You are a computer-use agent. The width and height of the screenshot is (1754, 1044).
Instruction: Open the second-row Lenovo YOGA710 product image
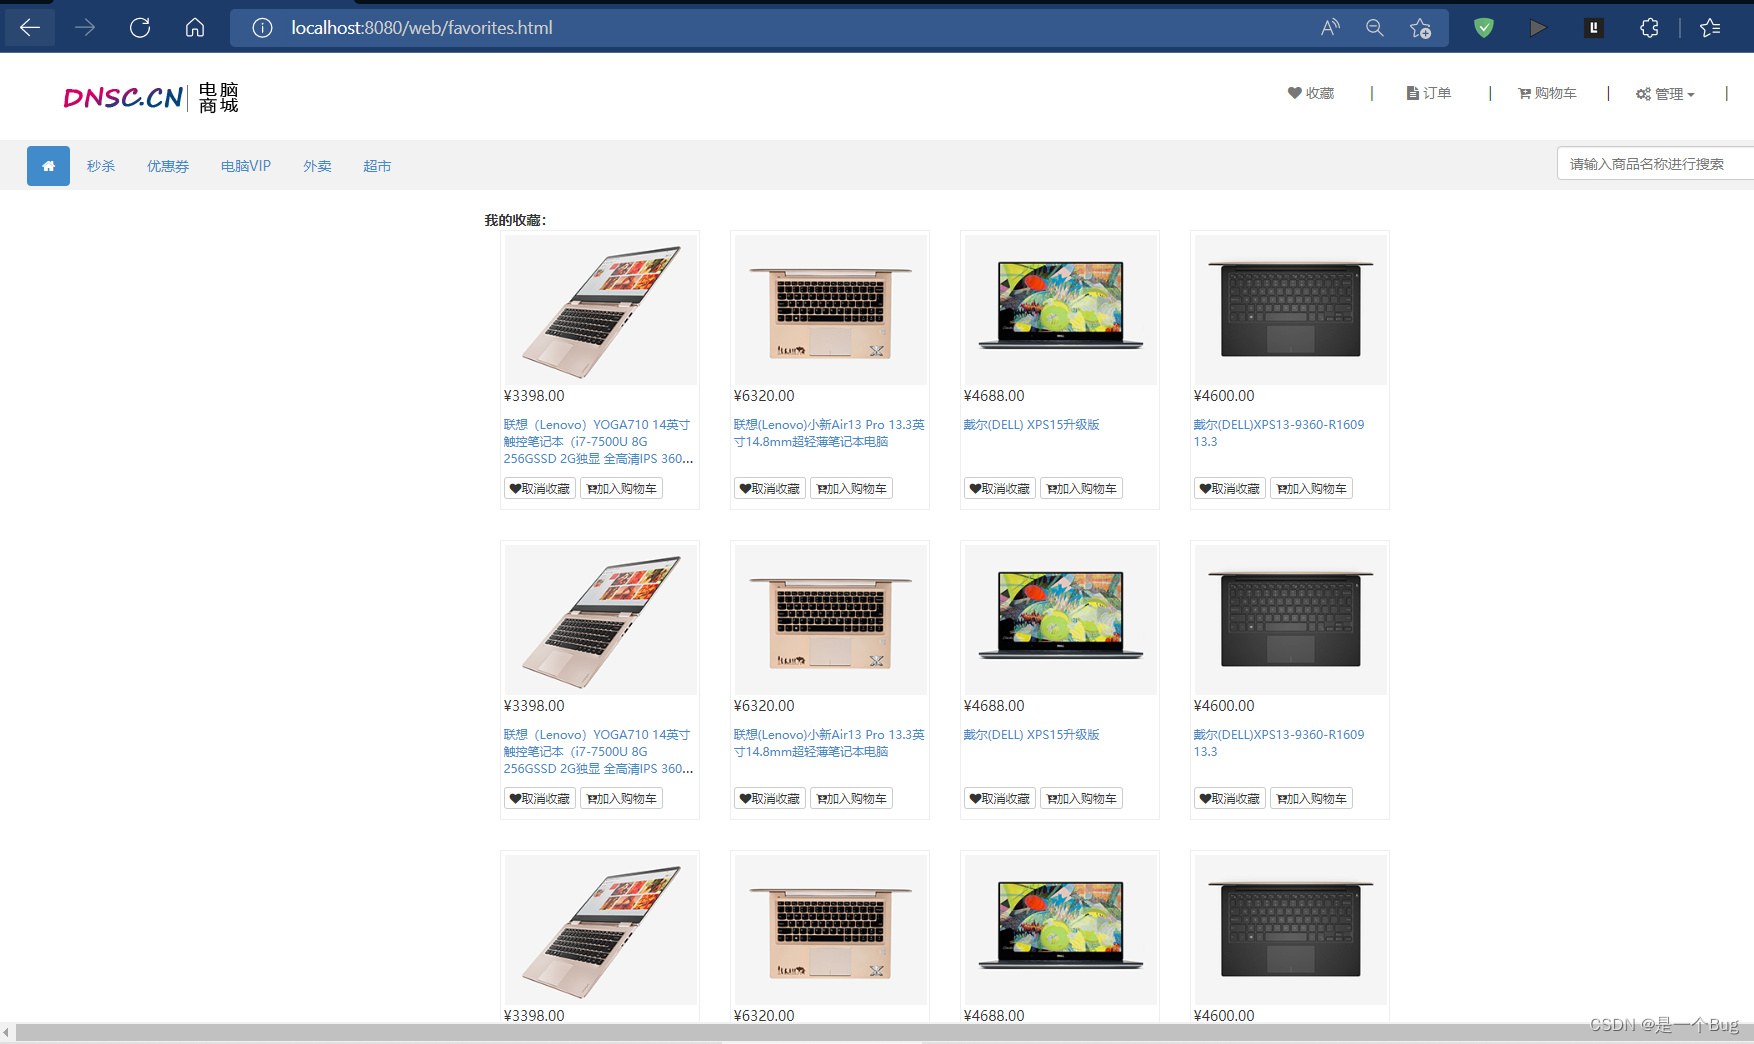[600, 619]
